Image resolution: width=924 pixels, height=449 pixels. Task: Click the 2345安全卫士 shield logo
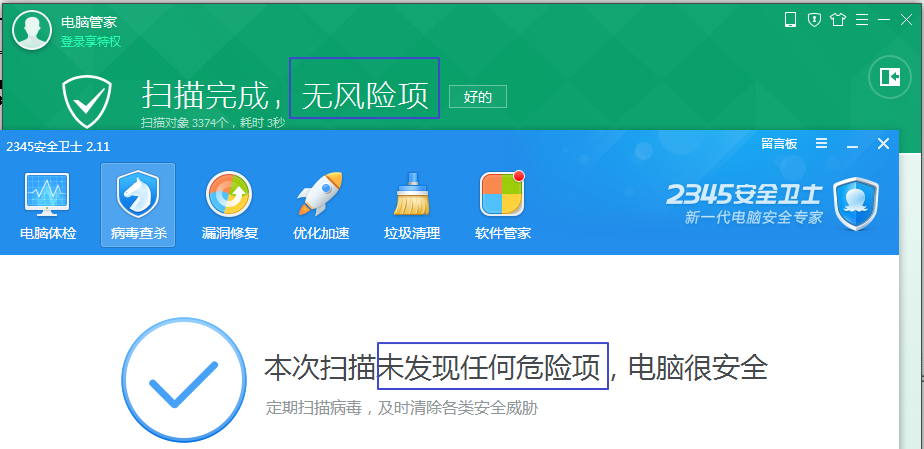point(856,204)
